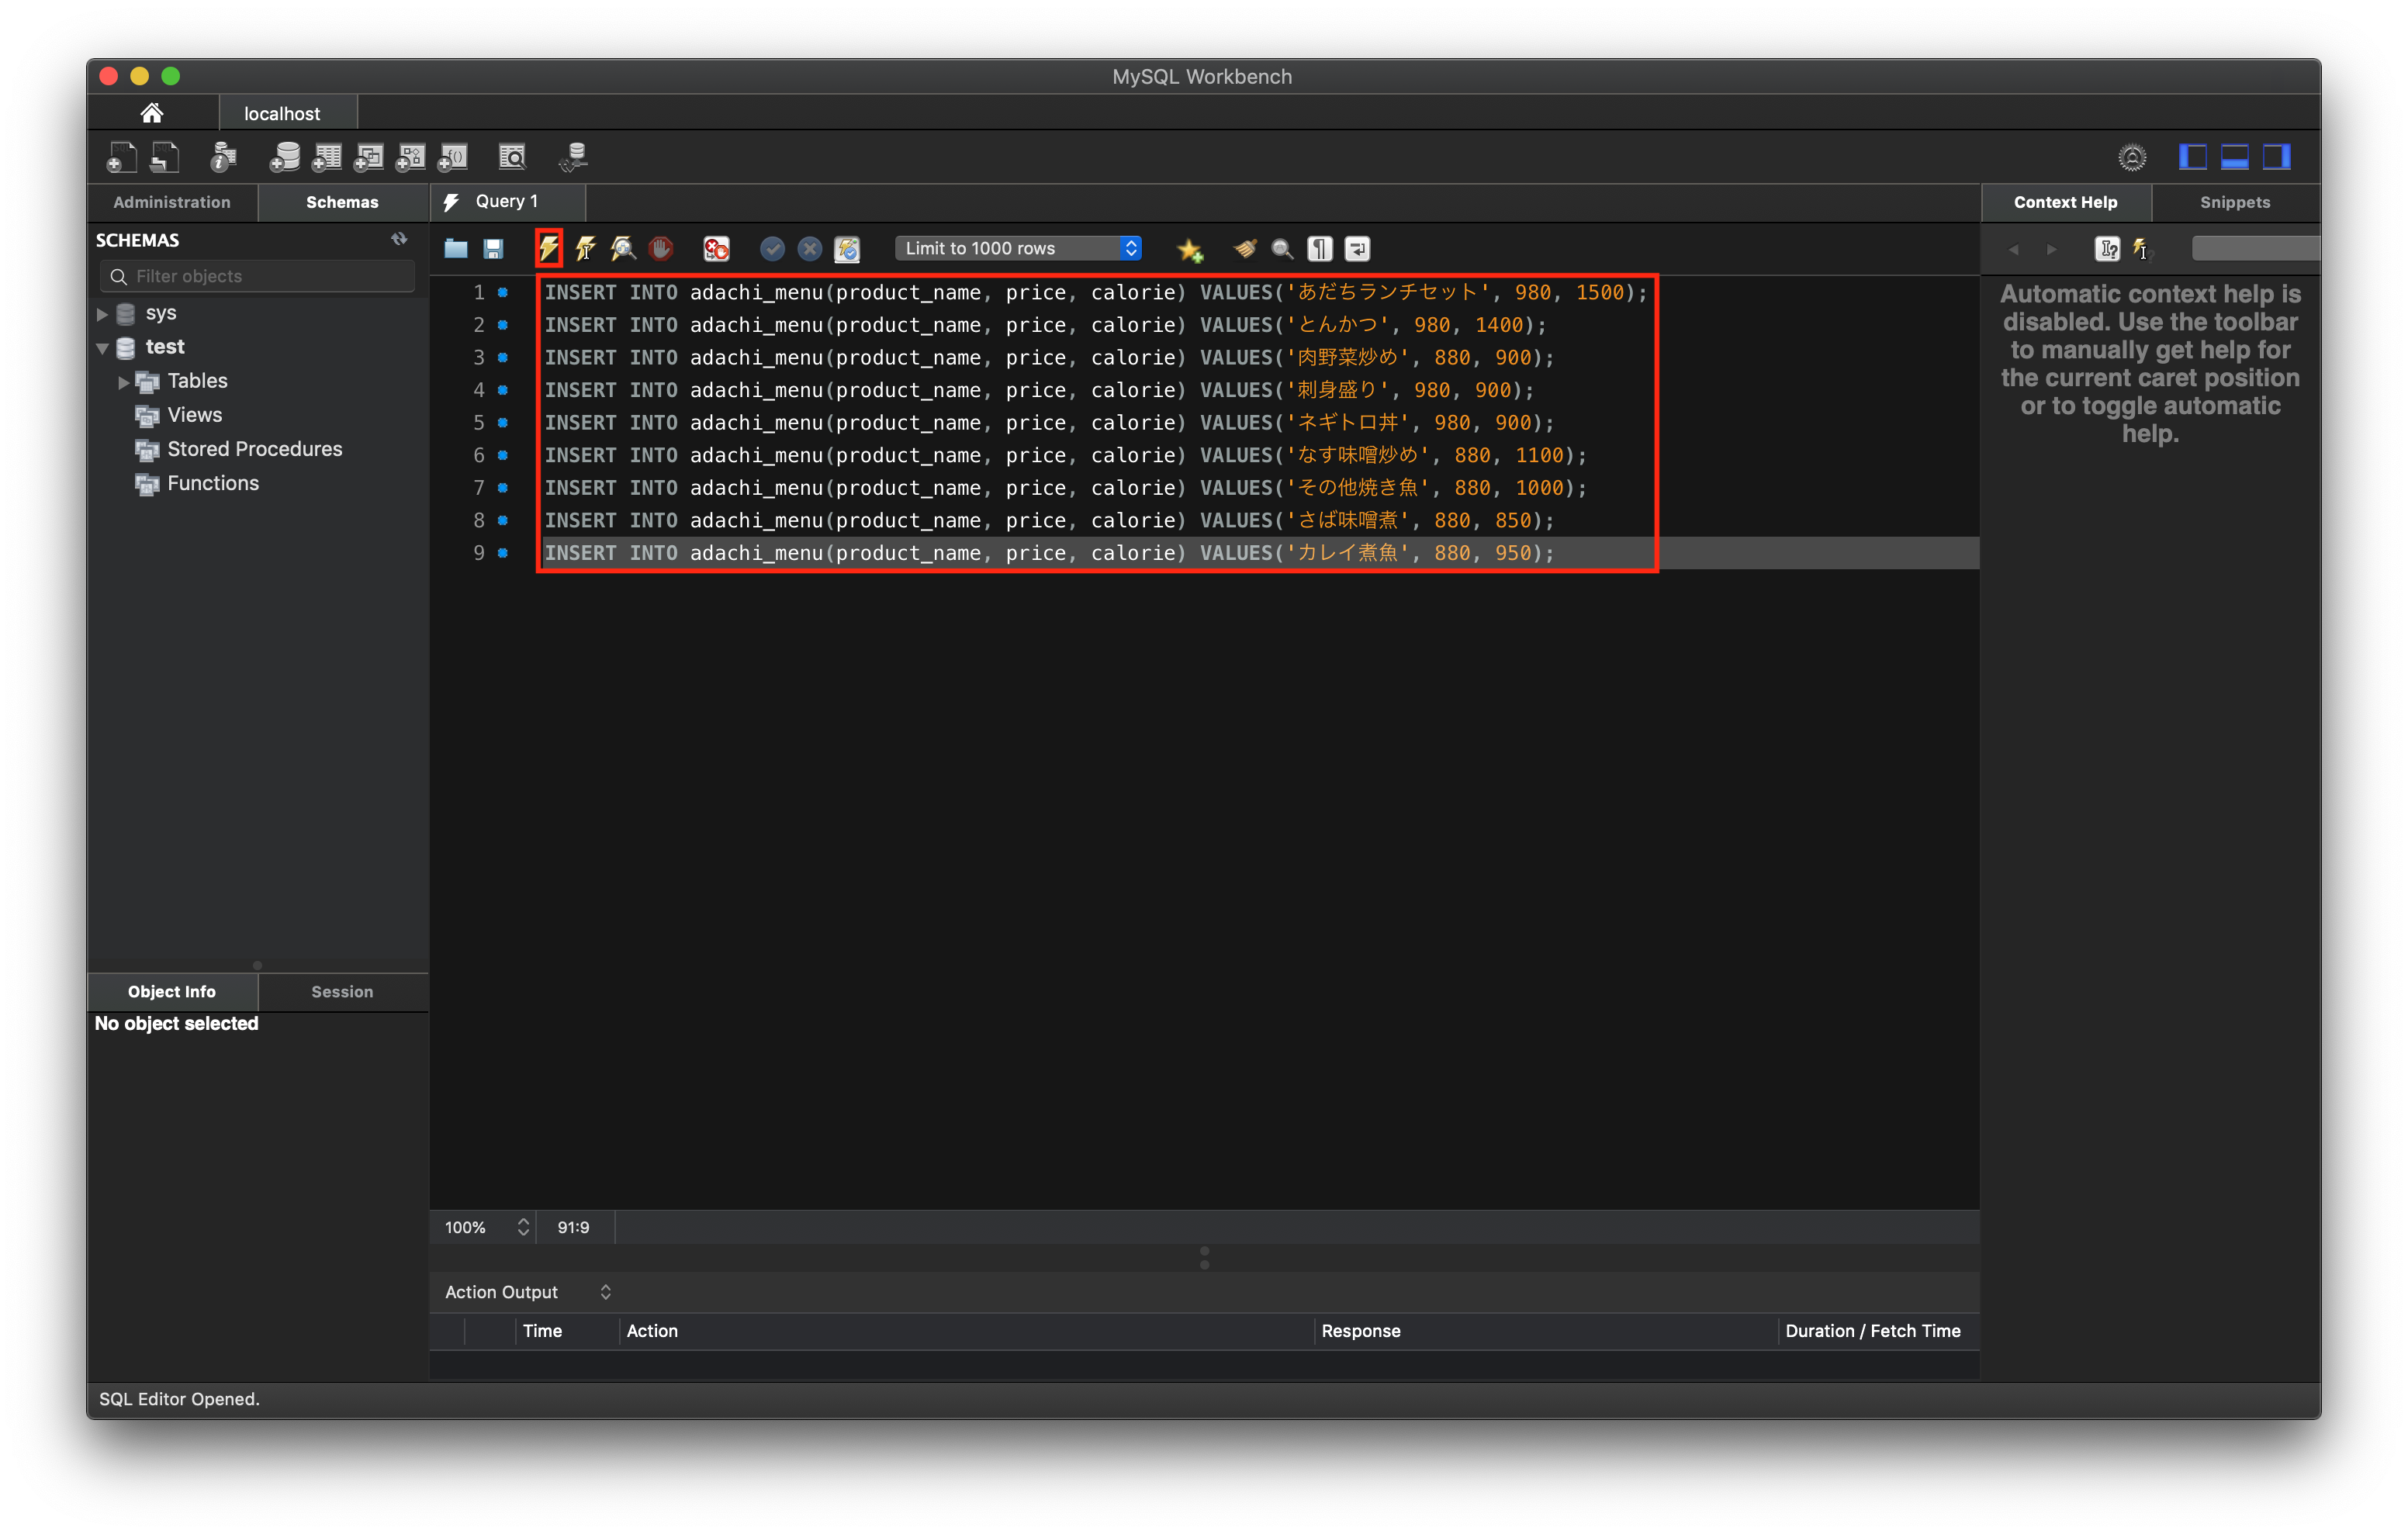Toggle the autocommit mode icon
The image size is (2408, 1534).
[x=847, y=248]
